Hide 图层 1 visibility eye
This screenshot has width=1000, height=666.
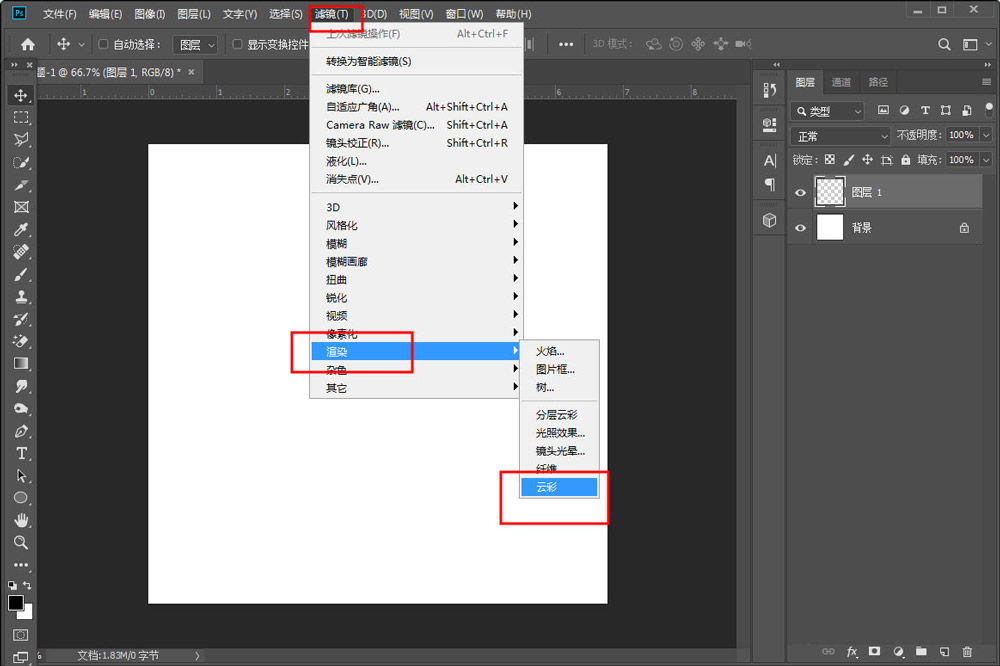click(x=800, y=193)
